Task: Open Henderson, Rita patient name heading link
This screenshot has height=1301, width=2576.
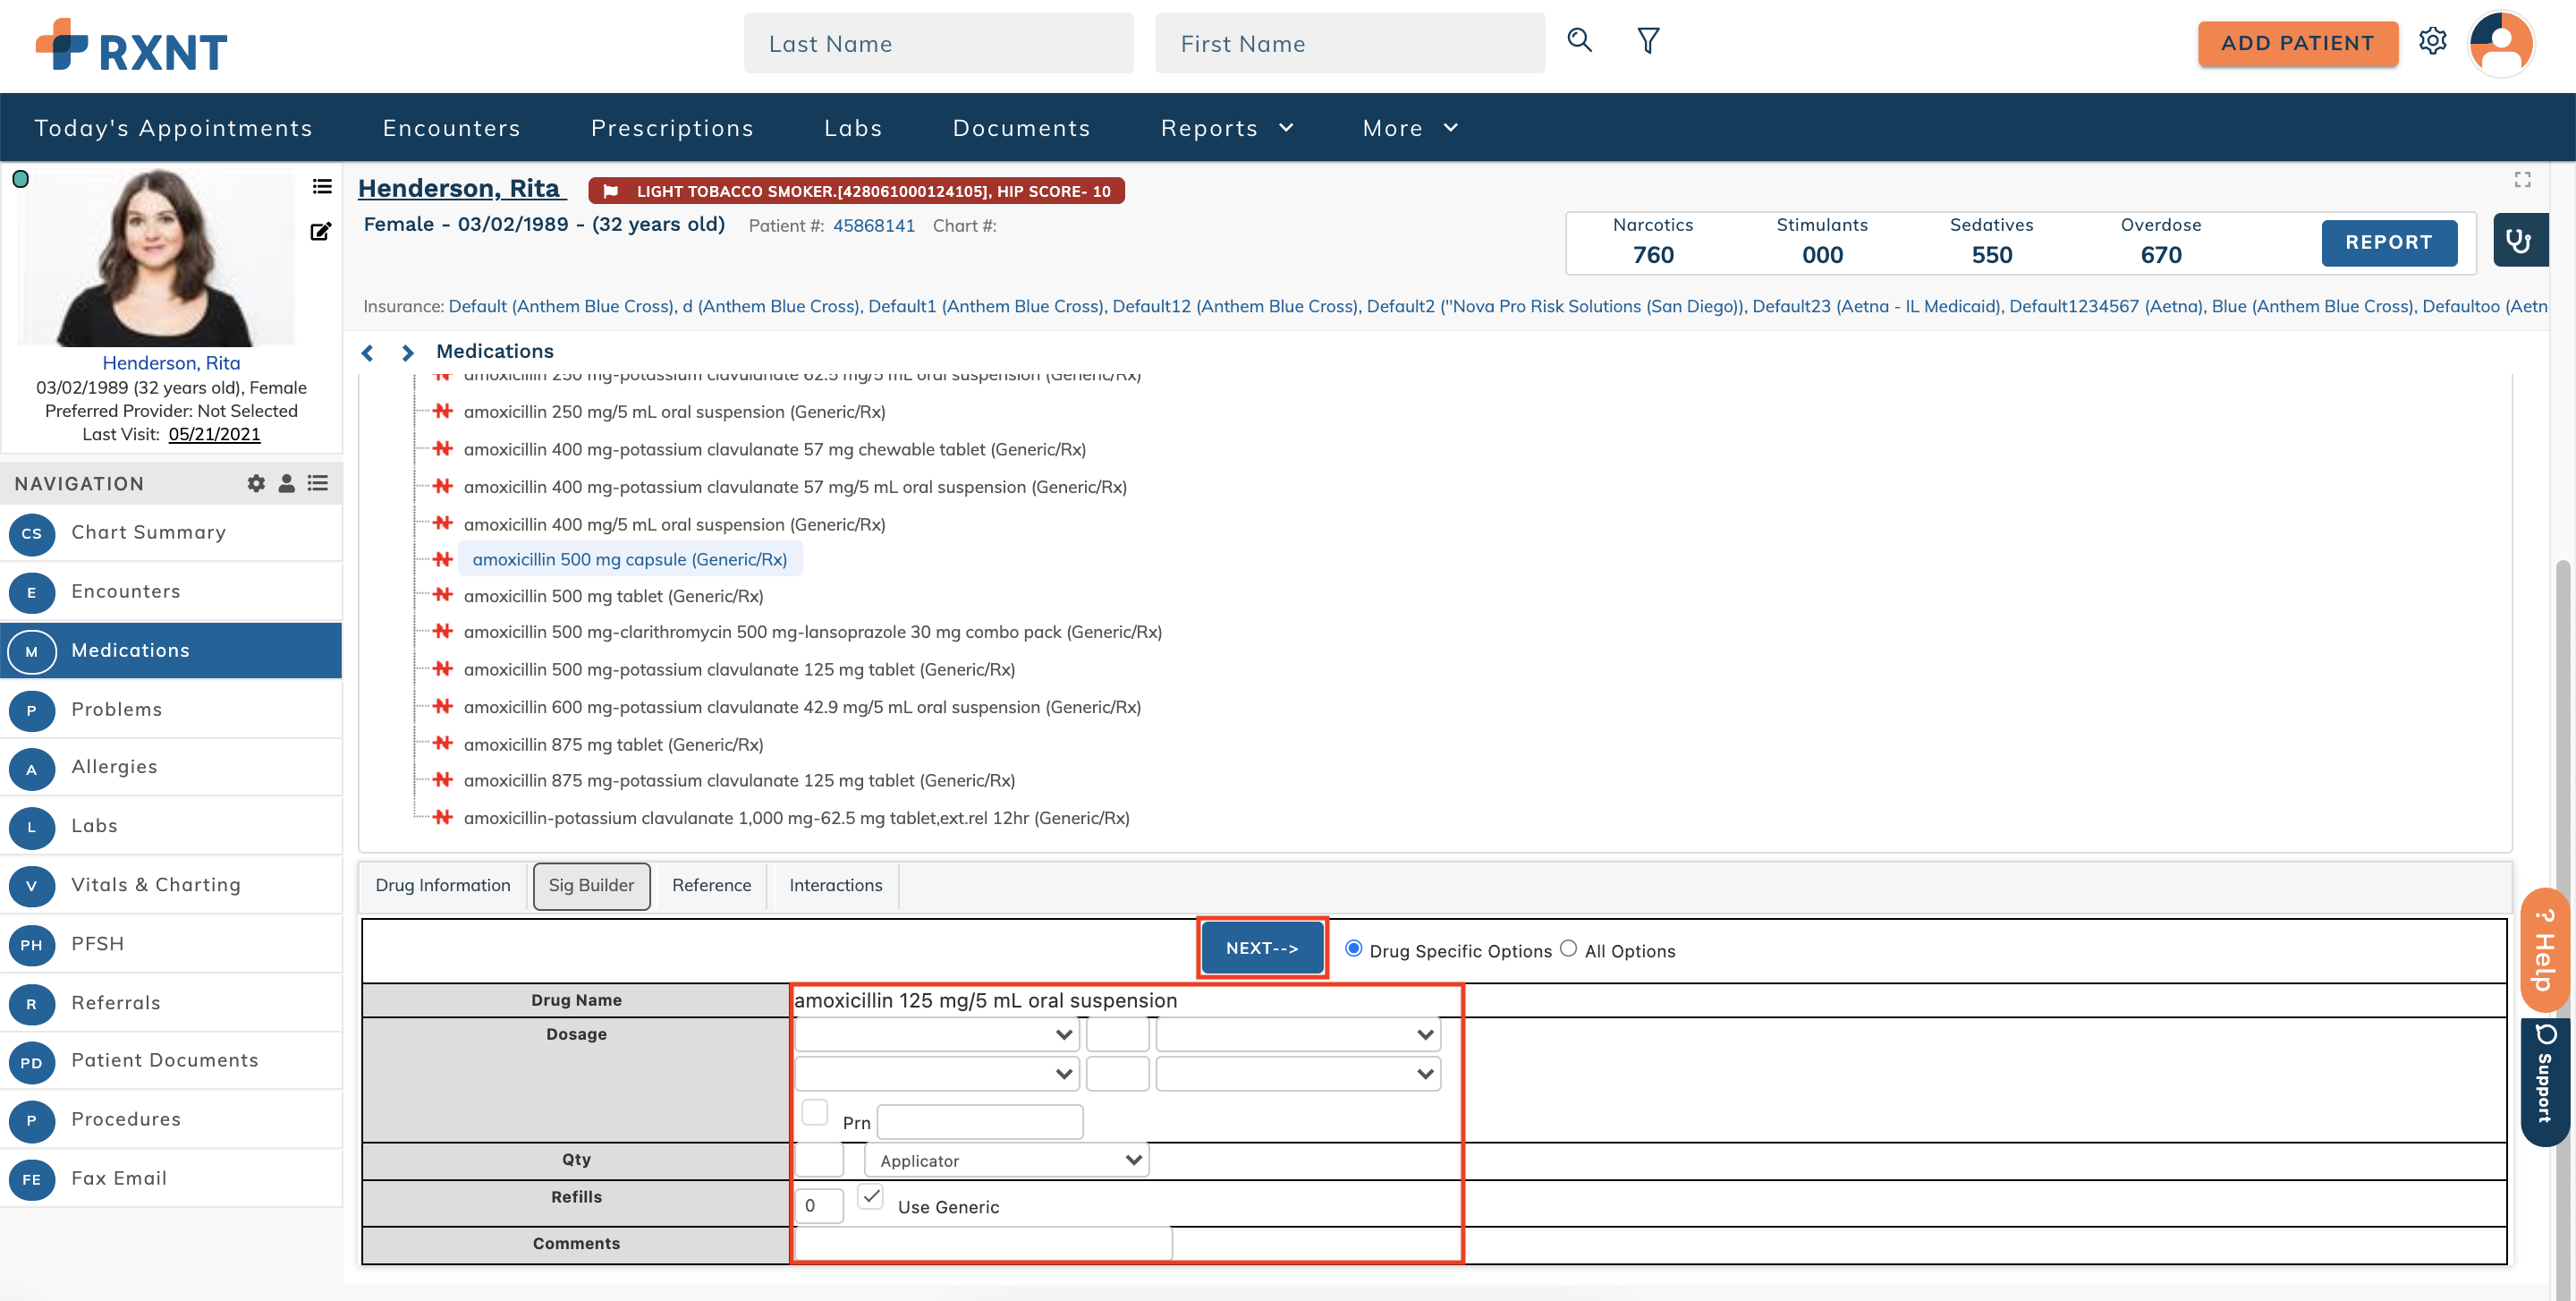Action: (461, 188)
